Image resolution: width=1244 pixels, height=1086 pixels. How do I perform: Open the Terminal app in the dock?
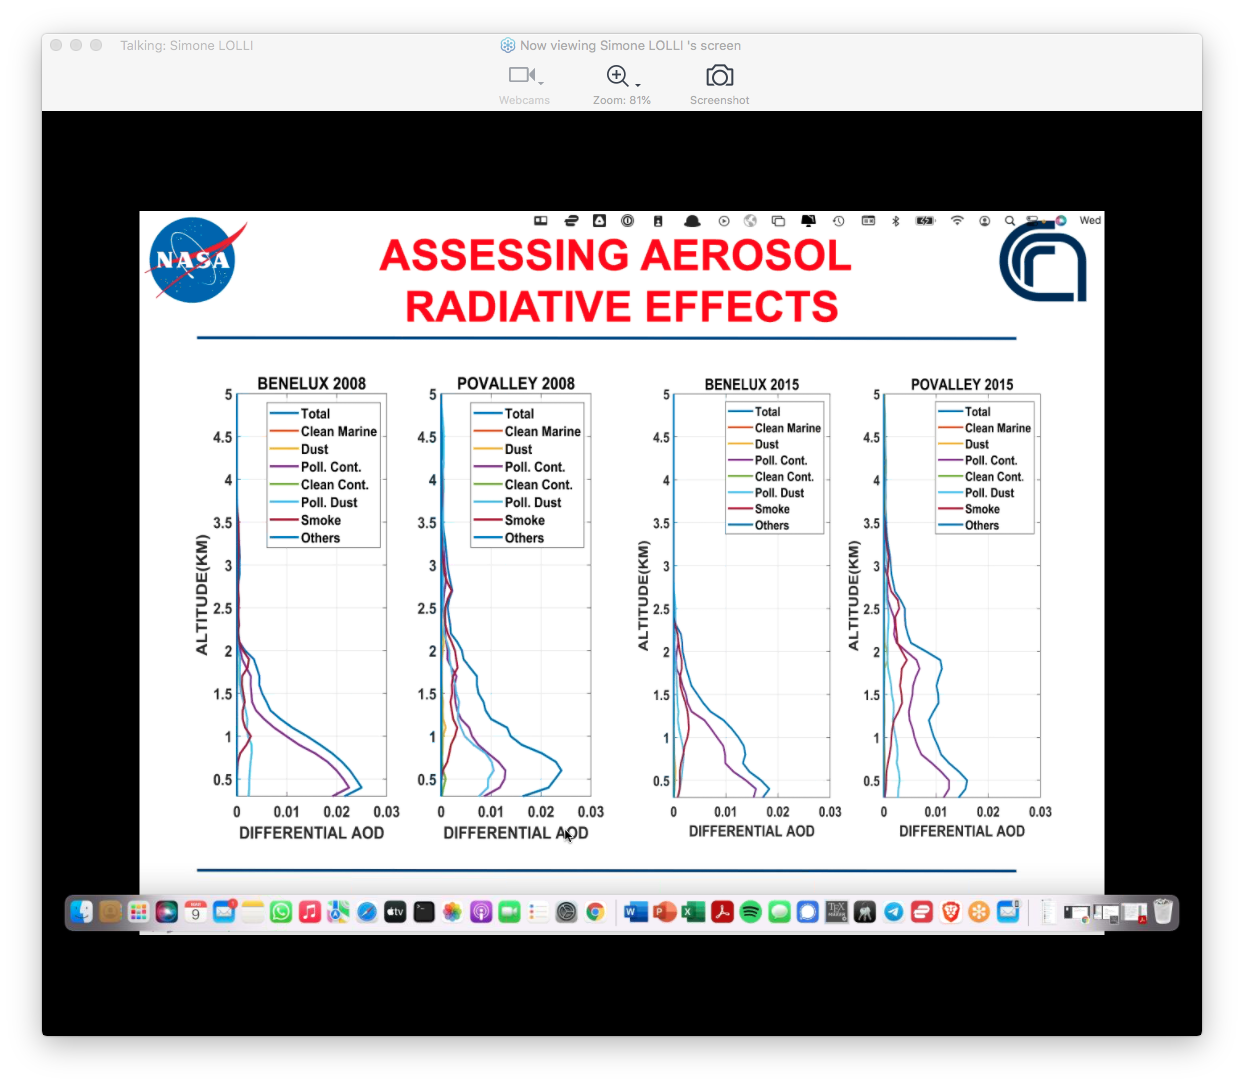424,912
